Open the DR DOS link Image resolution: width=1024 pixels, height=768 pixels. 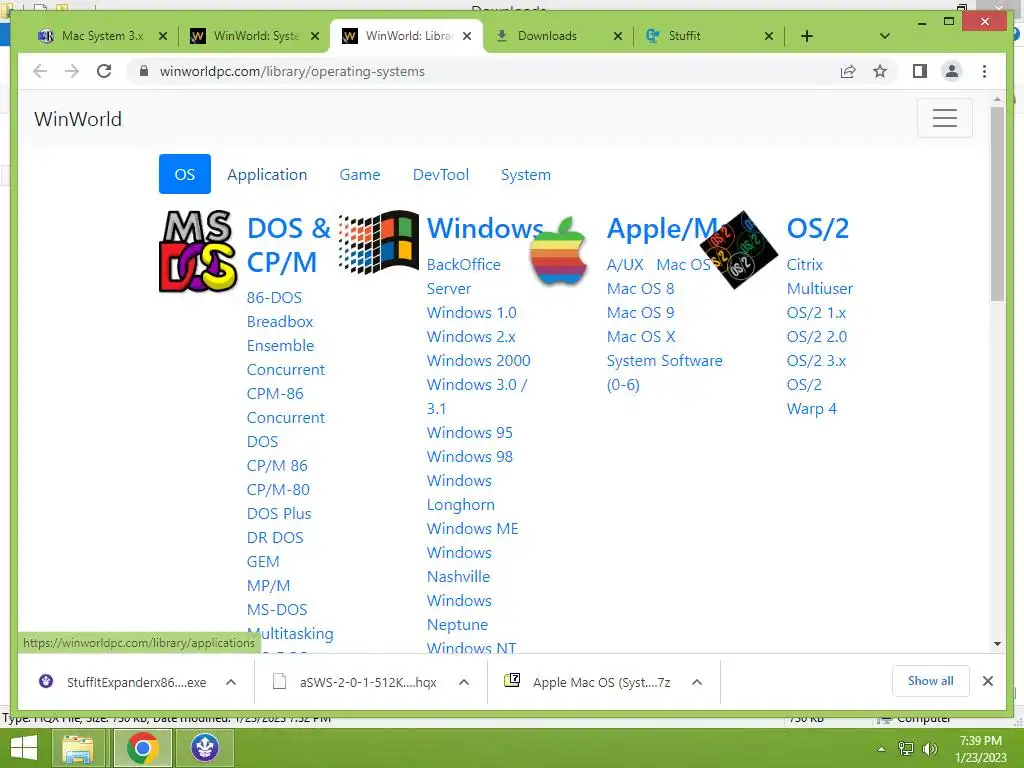tap(275, 537)
